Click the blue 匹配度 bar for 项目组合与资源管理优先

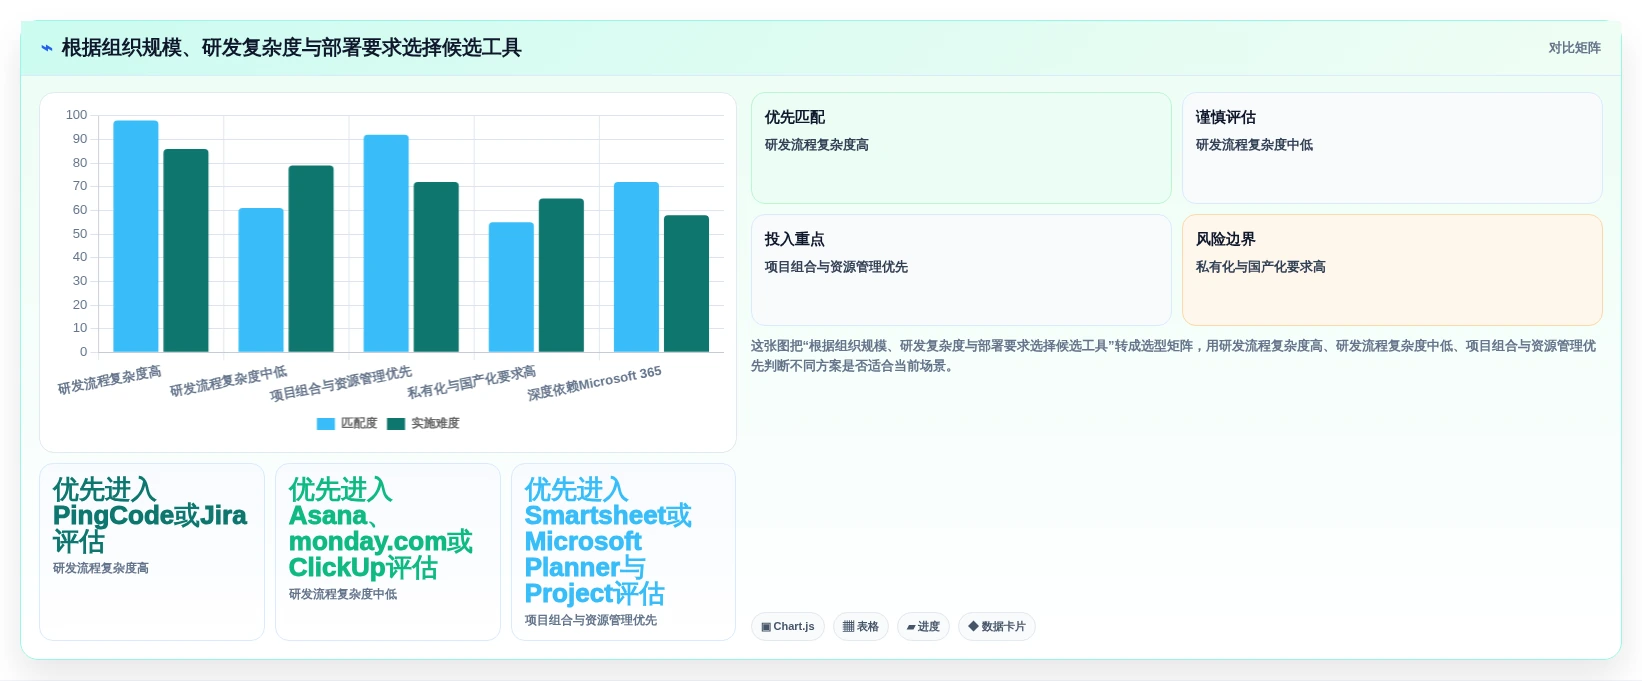386,243
